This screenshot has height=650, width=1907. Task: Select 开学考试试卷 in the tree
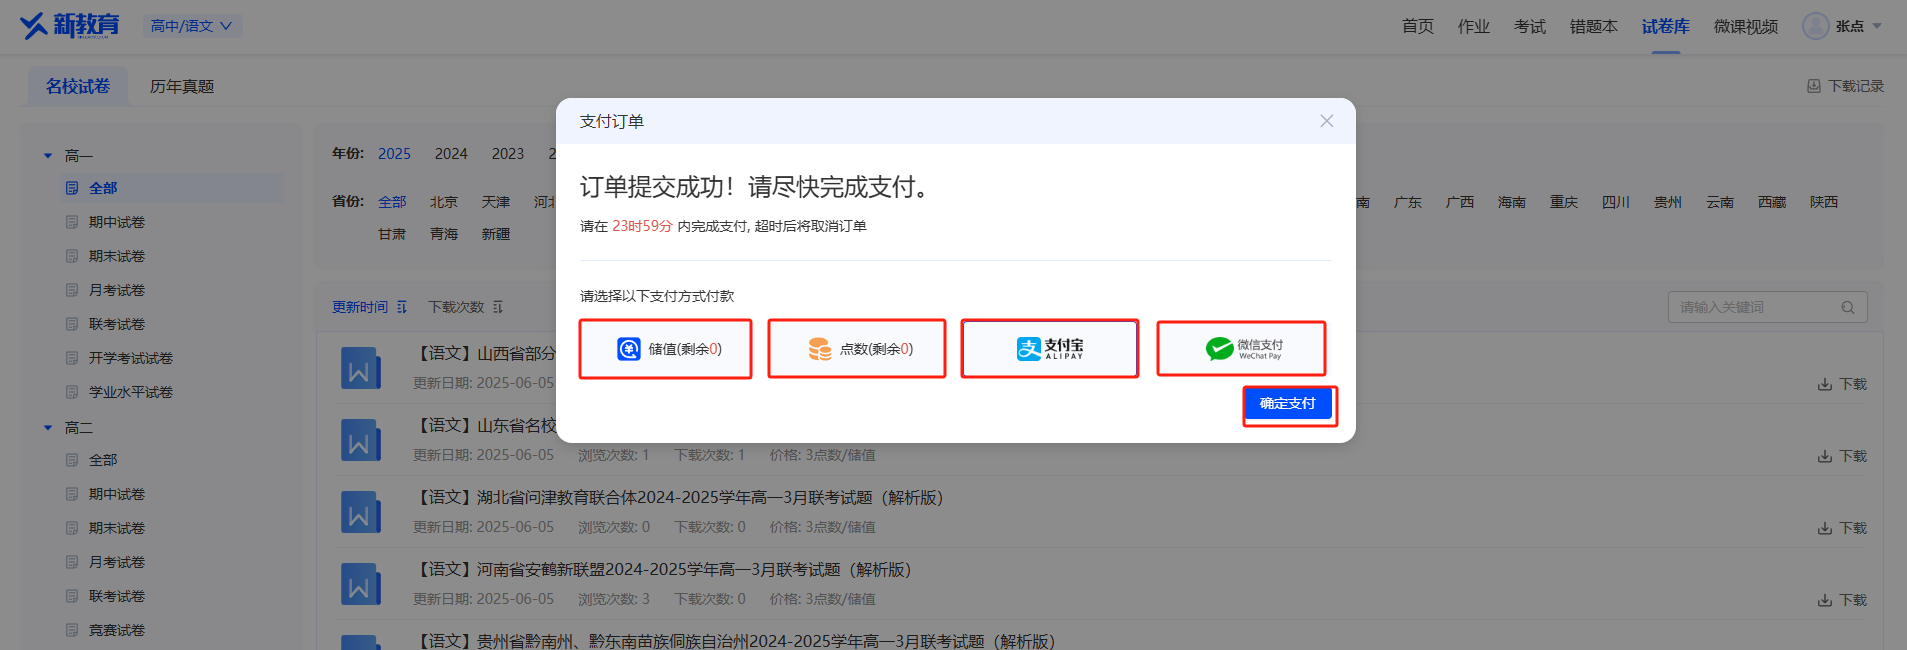(x=130, y=358)
